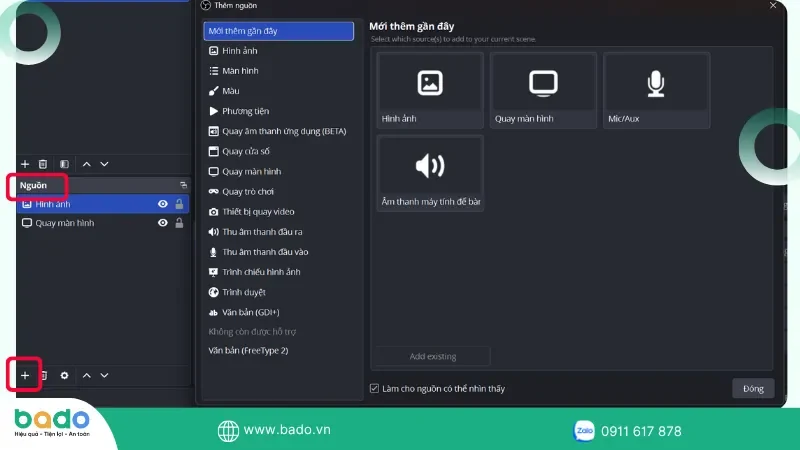
Task: Delete selected source with trash icon
Action: click(x=44, y=376)
